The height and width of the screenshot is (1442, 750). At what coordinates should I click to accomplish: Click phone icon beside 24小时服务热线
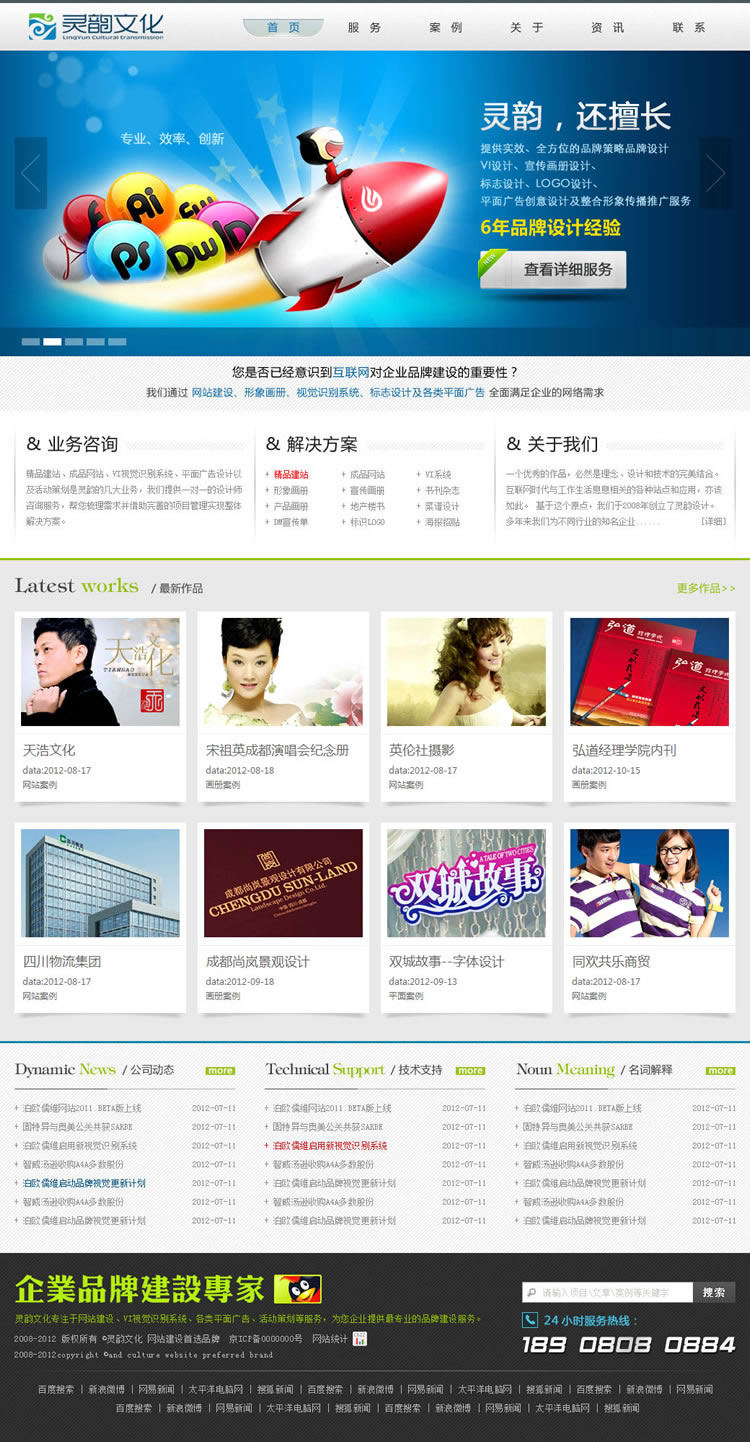530,1320
